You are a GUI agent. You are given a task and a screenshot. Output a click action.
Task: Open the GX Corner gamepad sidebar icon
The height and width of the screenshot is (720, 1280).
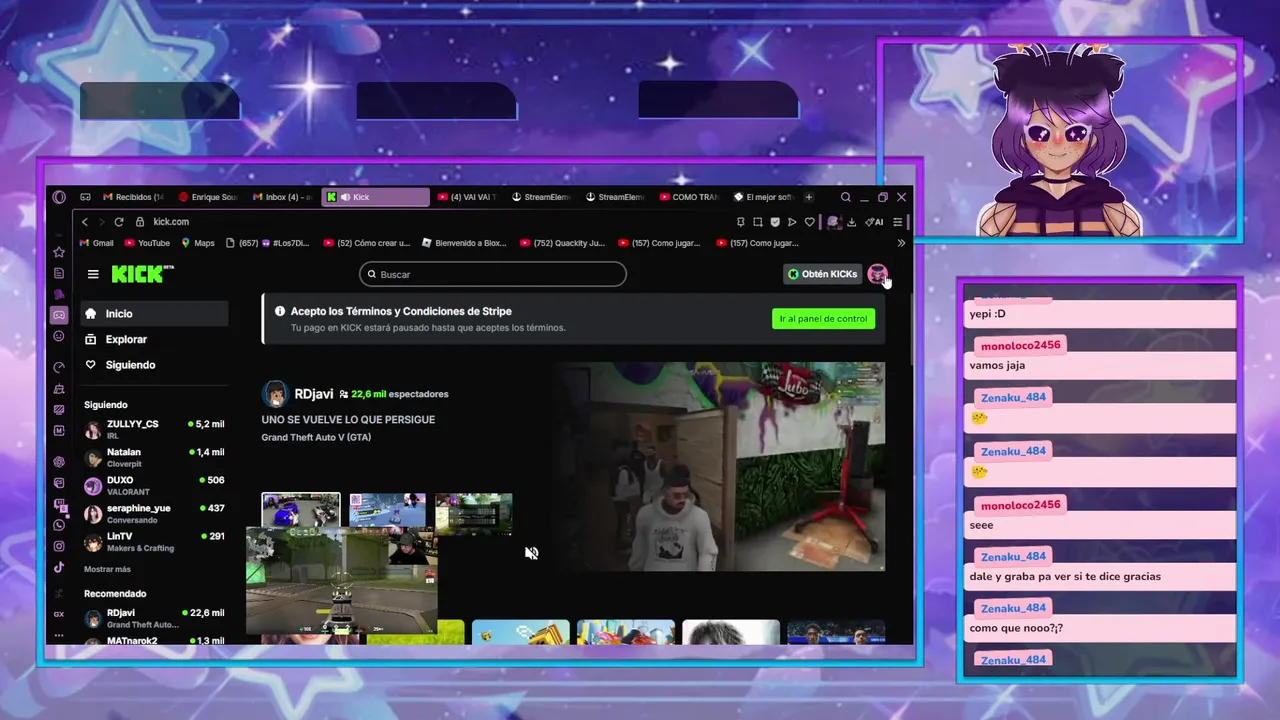tap(59, 315)
